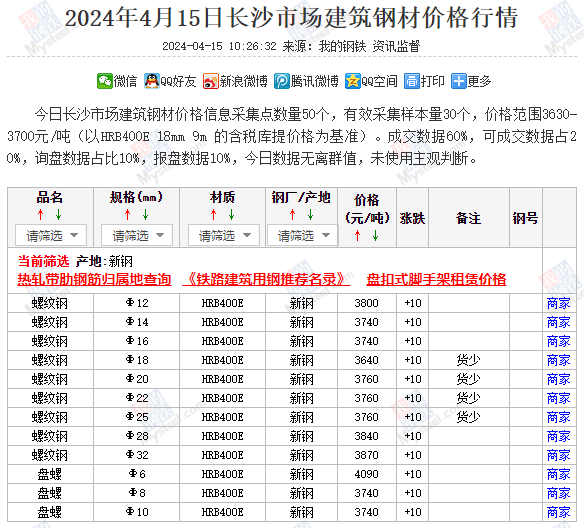
Task: Open 《铁路建筑用钢推荐名录》 link
Action: click(266, 279)
